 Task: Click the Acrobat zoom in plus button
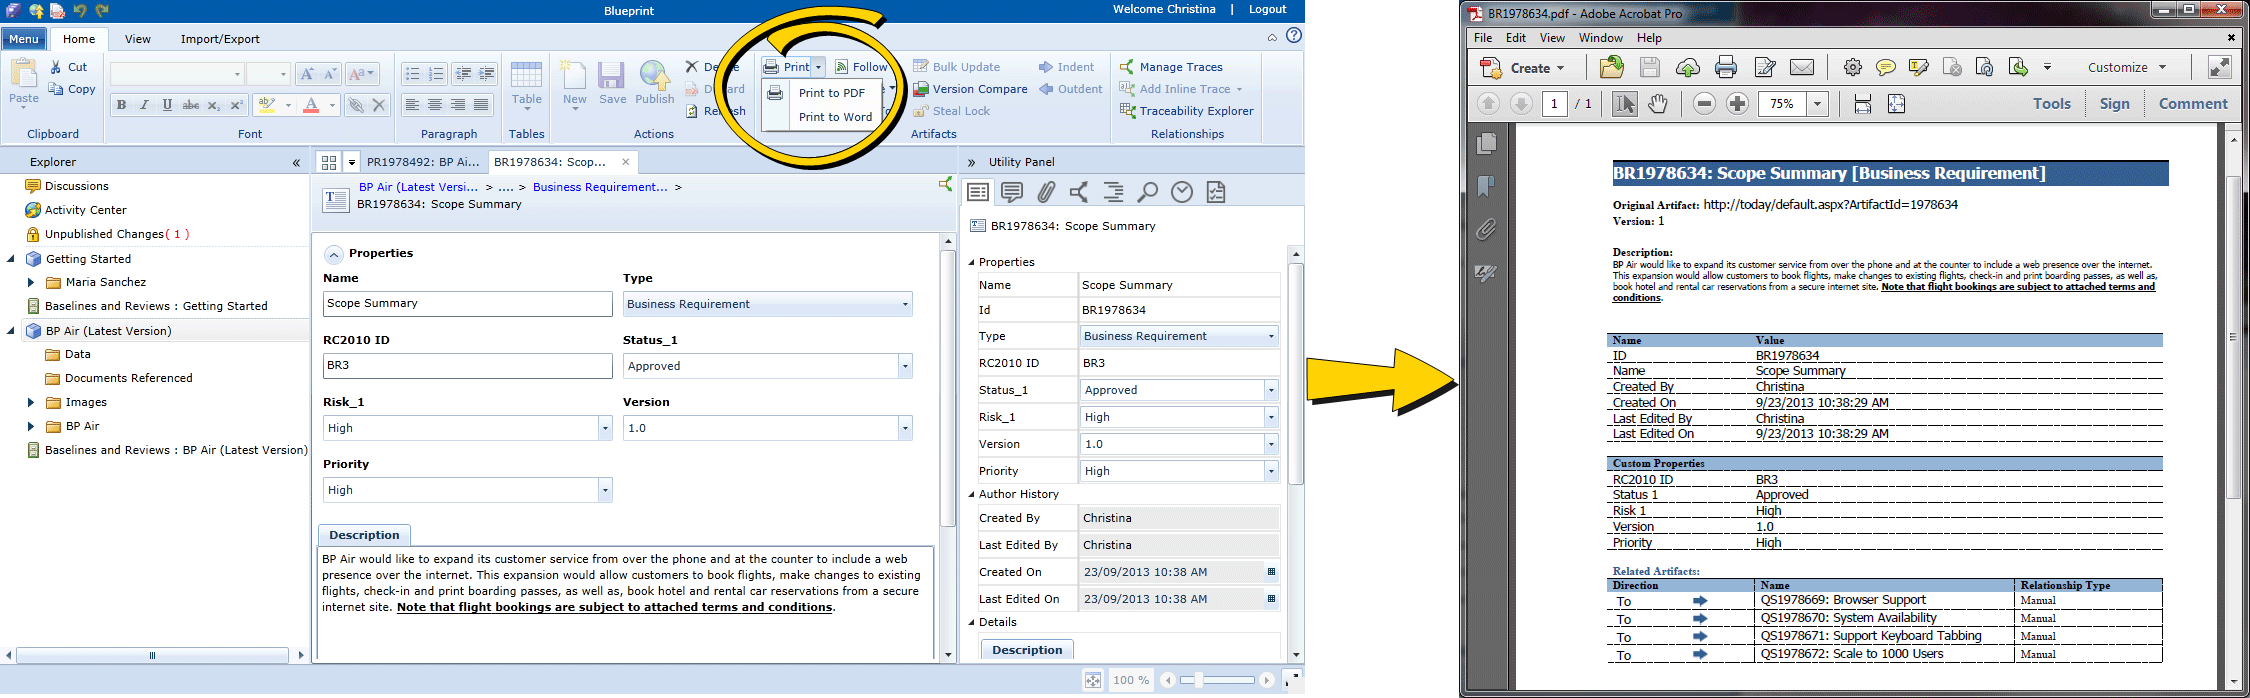pyautogui.click(x=1738, y=104)
